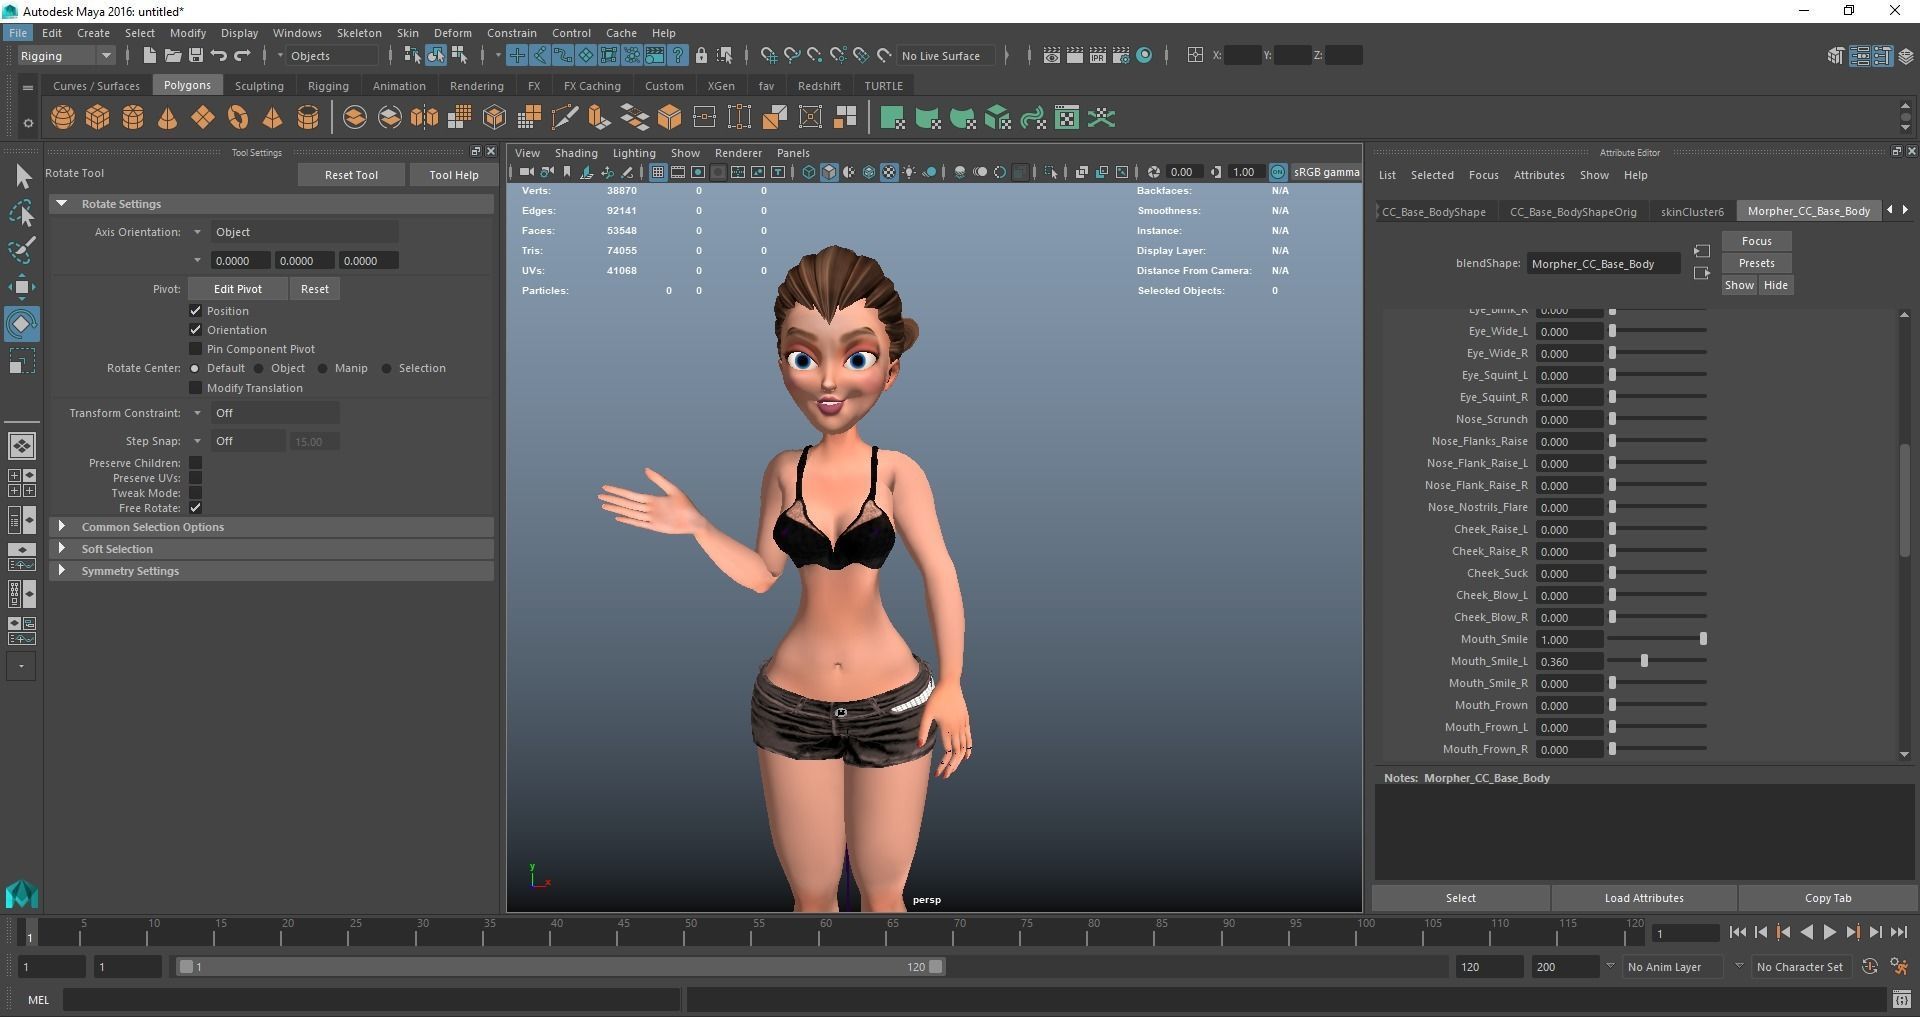1920x1017 pixels.
Task: Click the New Scene icon
Action: pos(149,56)
